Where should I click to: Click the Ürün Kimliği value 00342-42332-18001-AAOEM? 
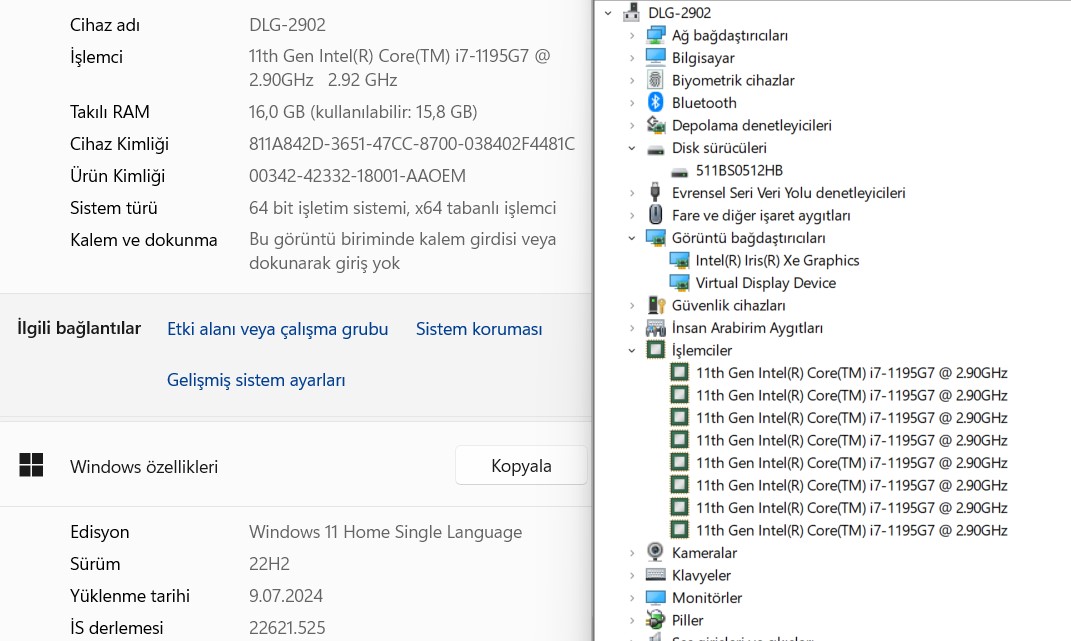[357, 176]
